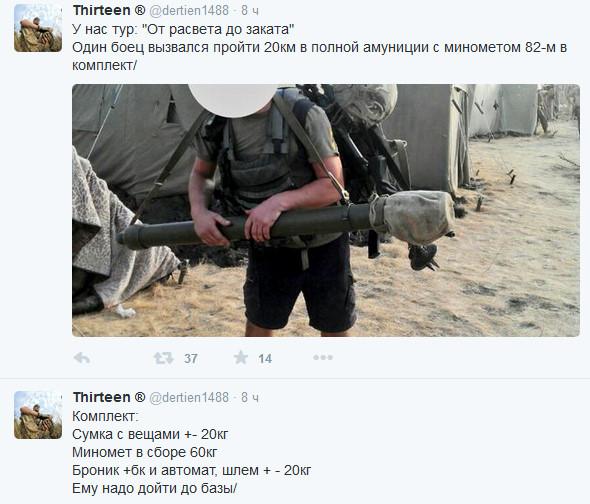Enlarge the soldier with mortar photo

pos(326,210)
